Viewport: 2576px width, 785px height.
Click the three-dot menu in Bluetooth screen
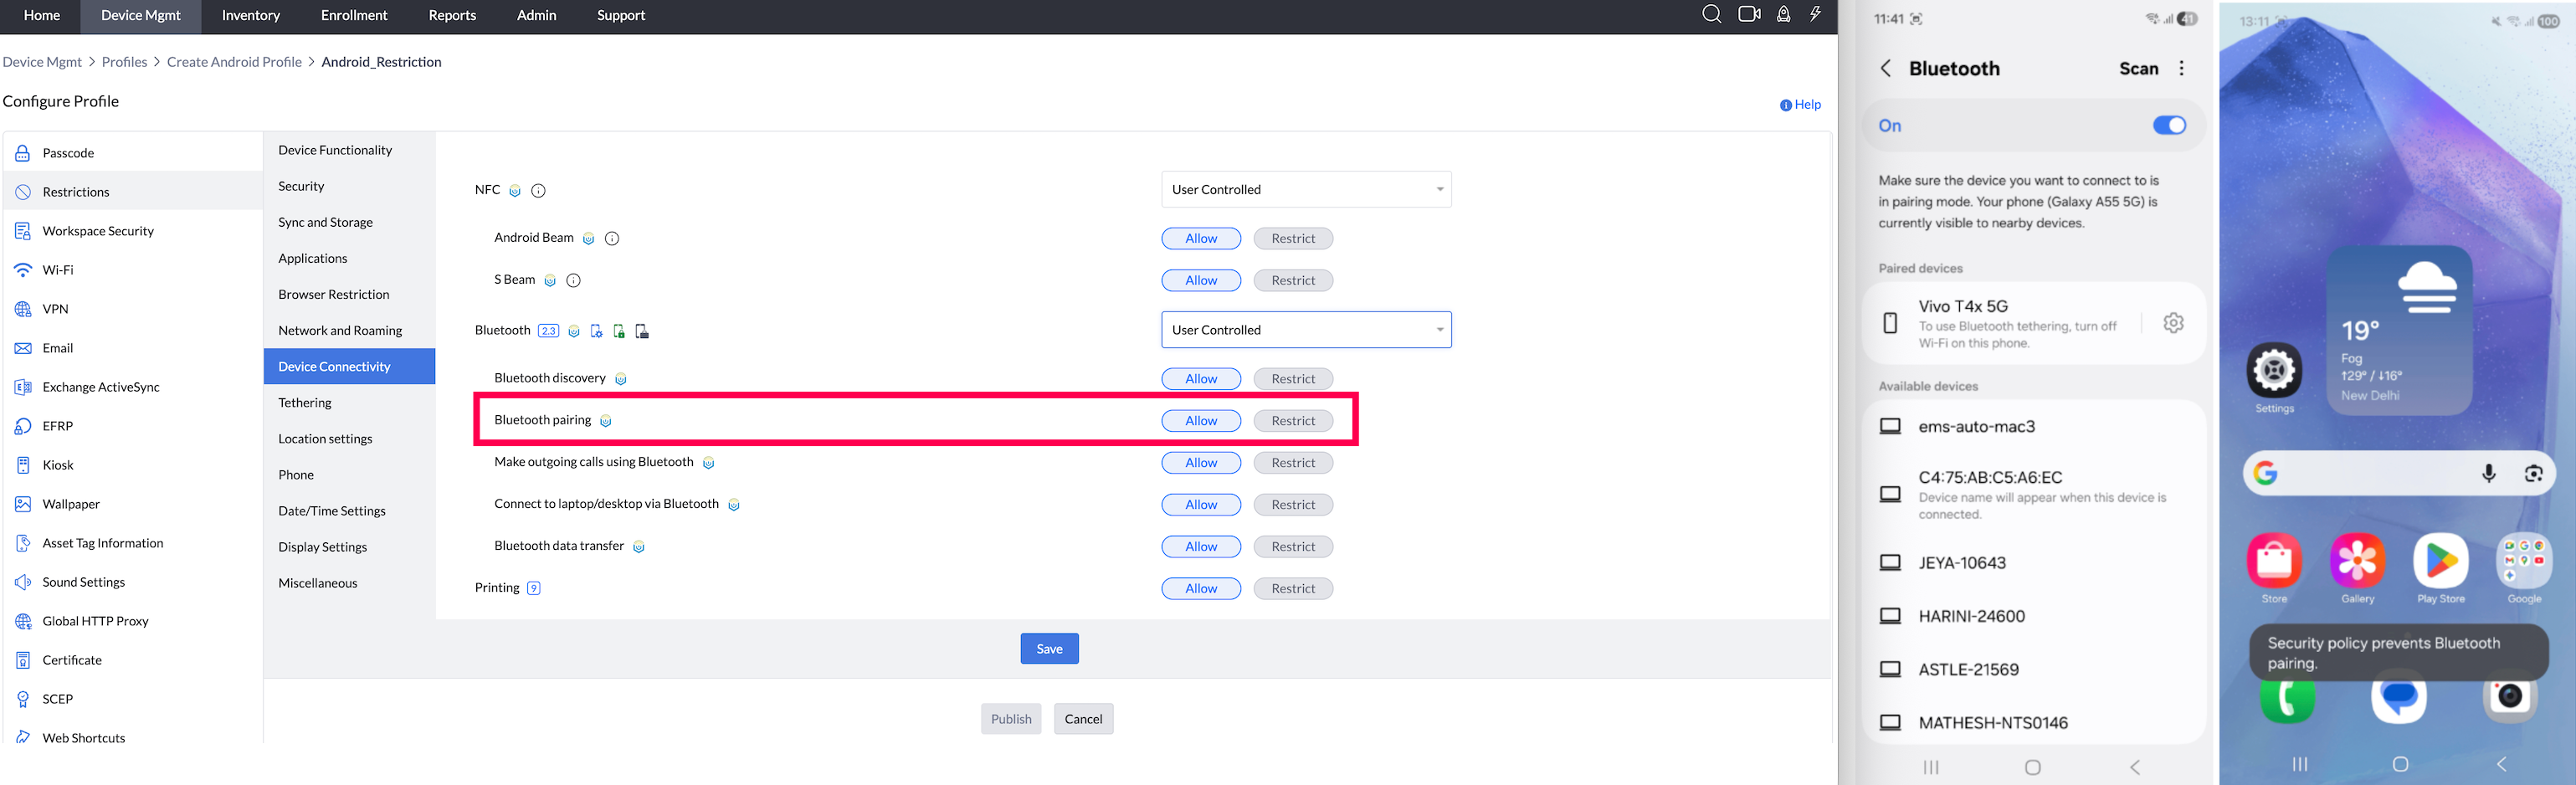point(2181,68)
